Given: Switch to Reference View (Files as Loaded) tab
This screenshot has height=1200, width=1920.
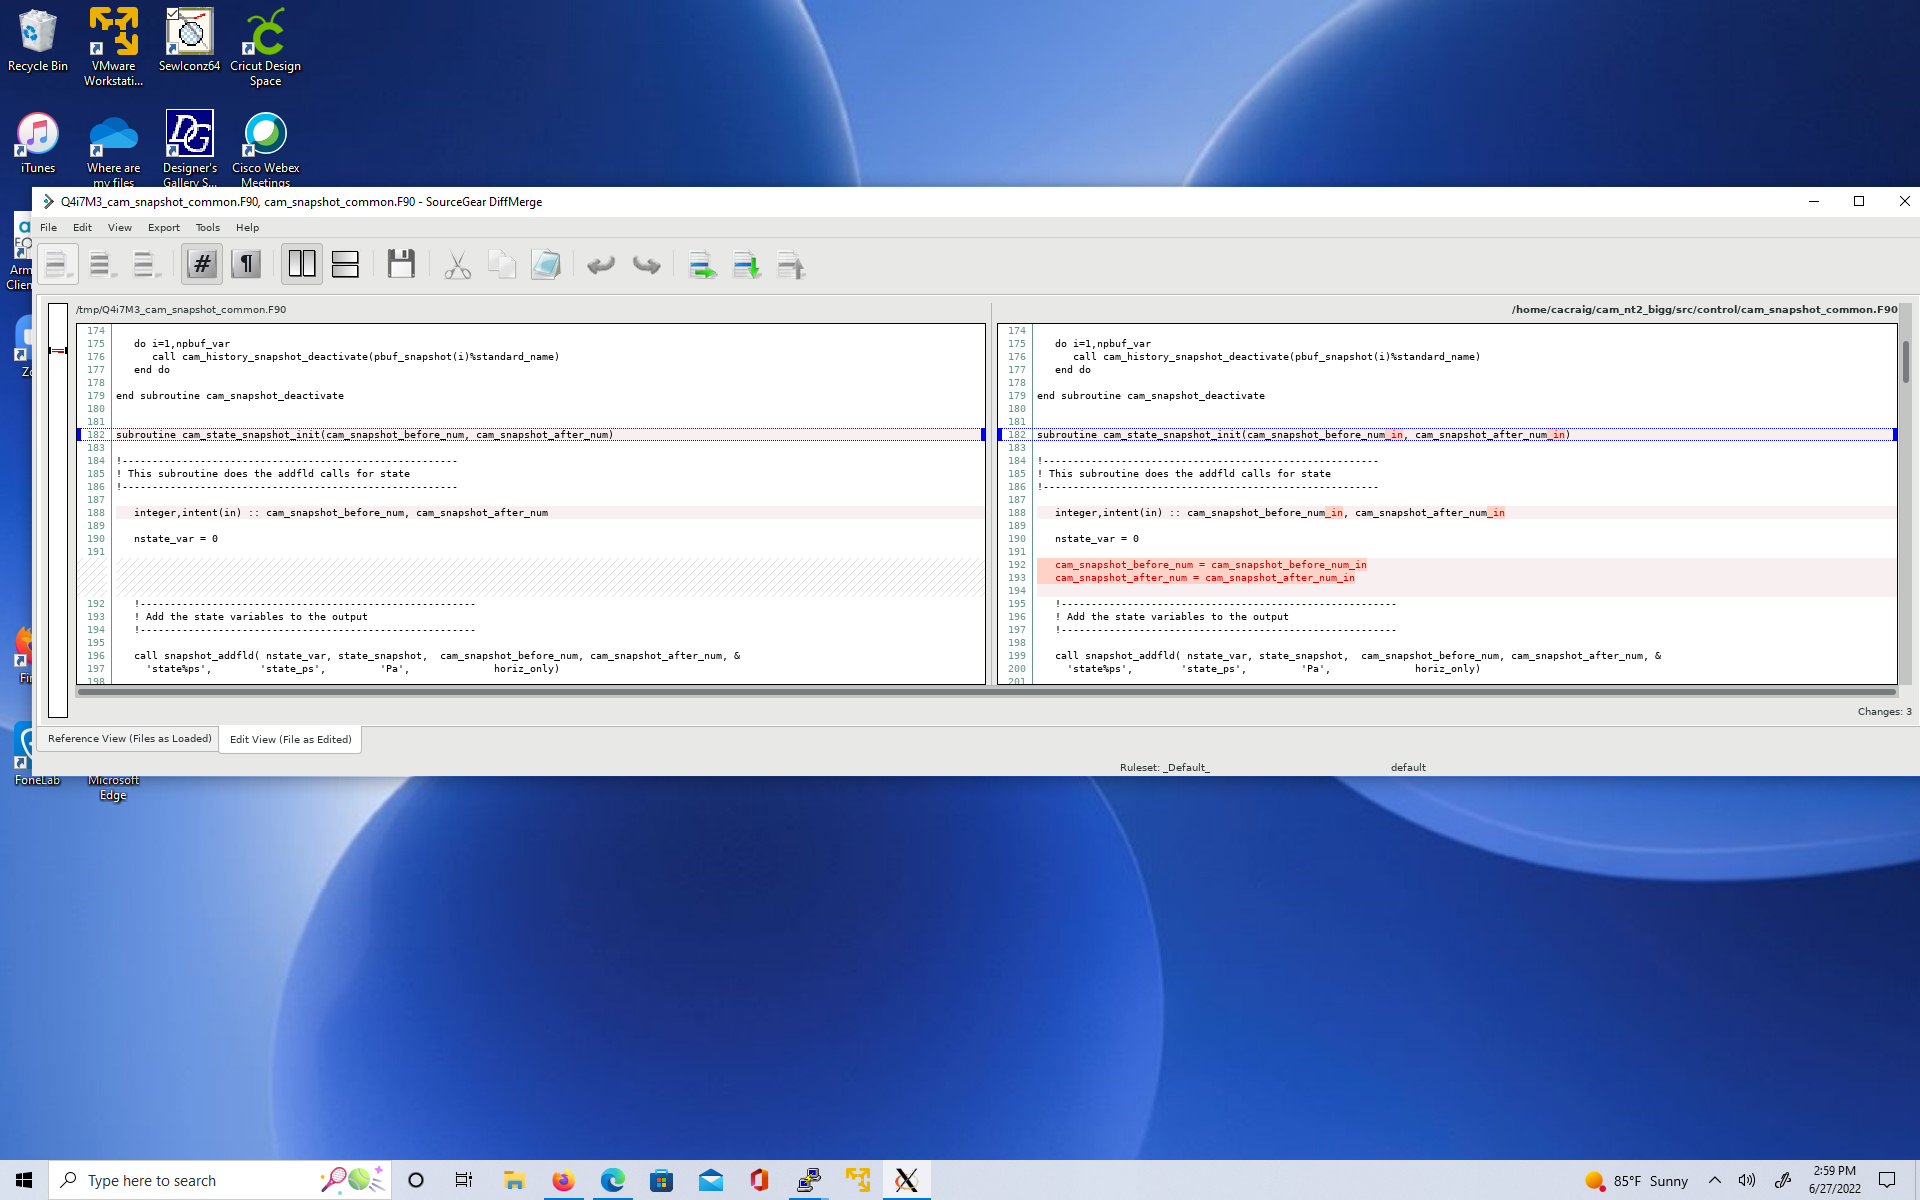Looking at the screenshot, I should click(x=128, y=739).
